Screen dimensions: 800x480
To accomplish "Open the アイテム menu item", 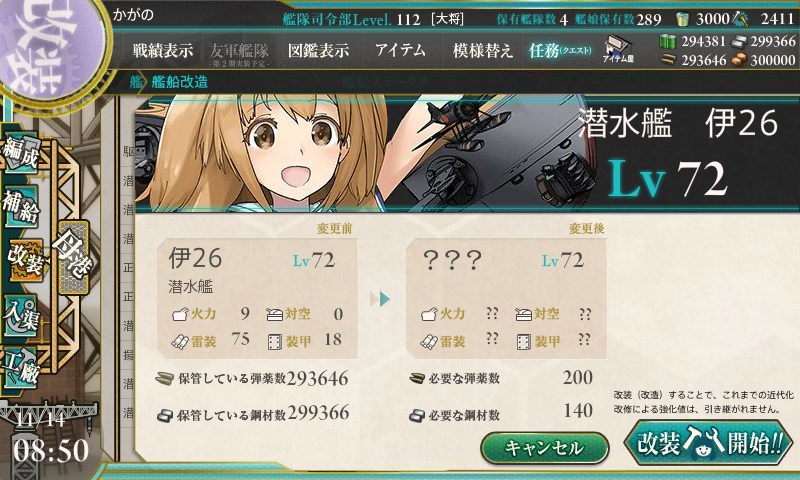I will [401, 50].
